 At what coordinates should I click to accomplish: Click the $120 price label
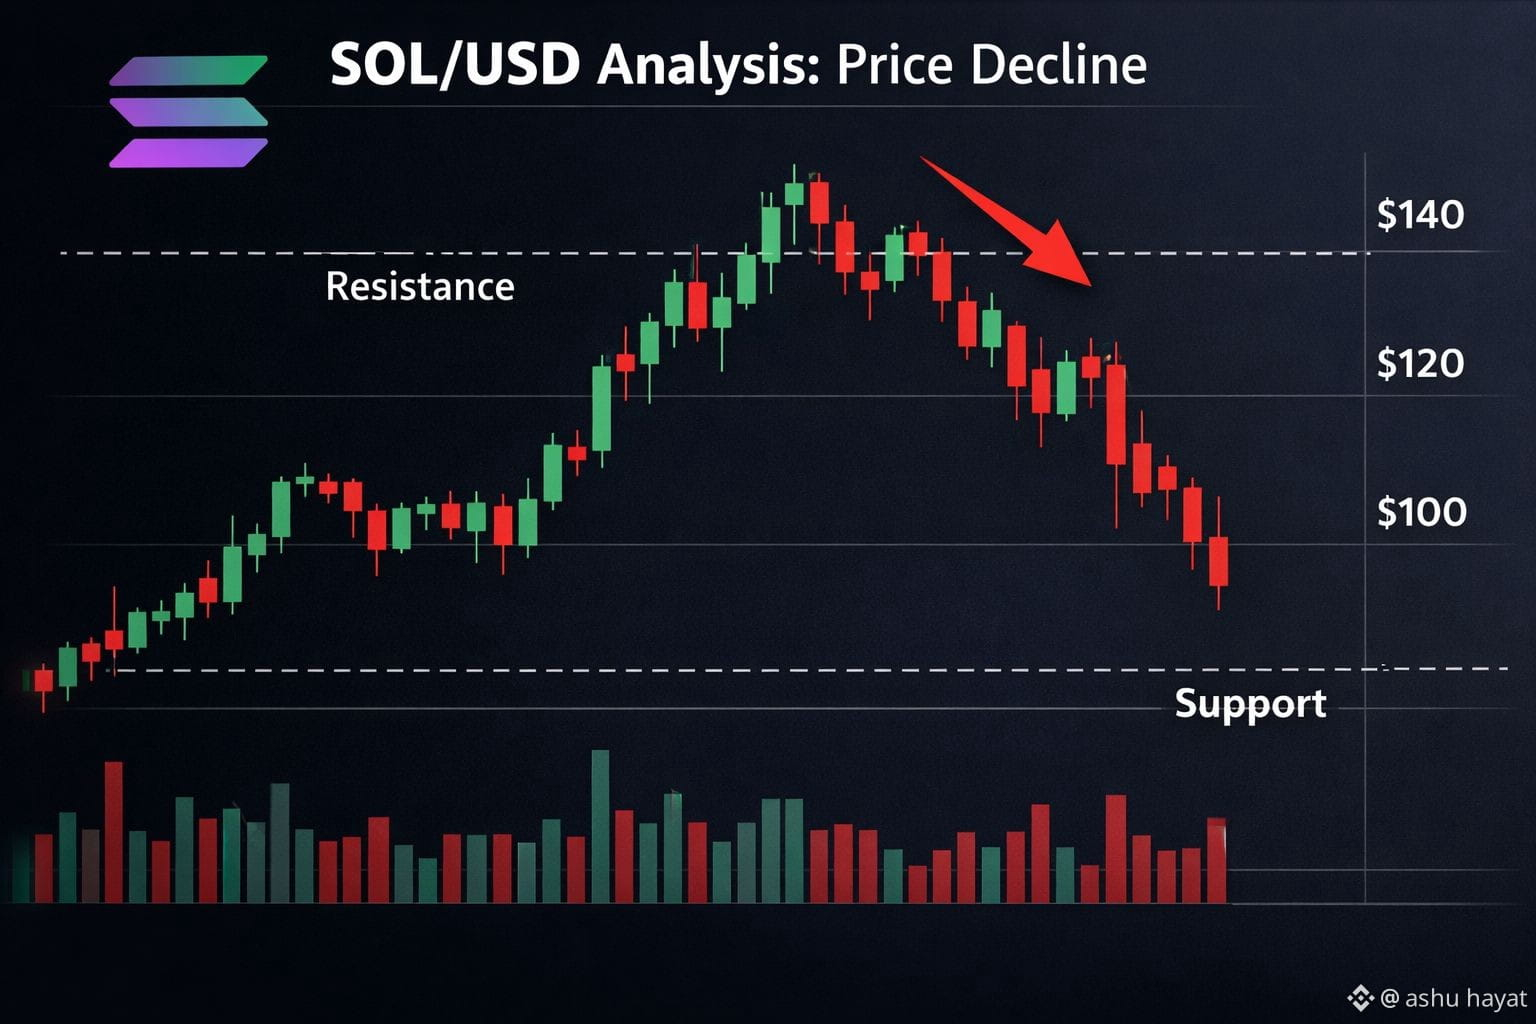point(1420,363)
